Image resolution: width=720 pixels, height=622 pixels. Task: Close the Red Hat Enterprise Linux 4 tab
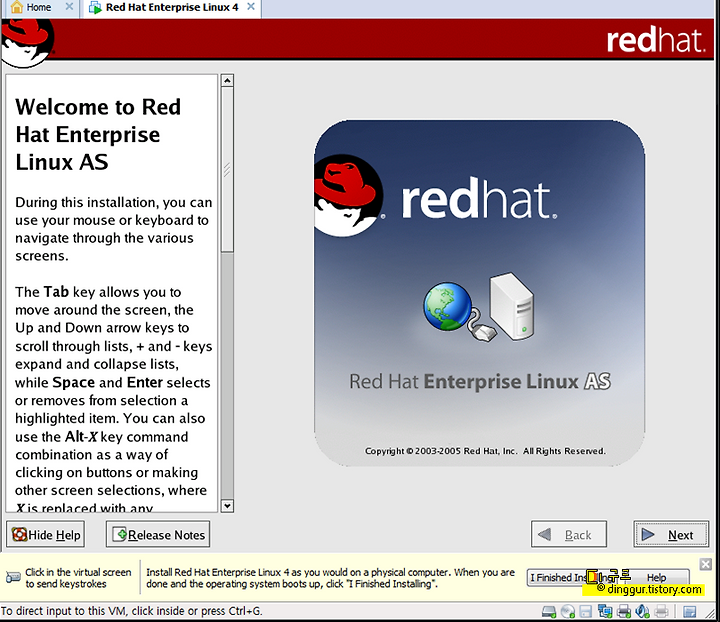point(251,7)
